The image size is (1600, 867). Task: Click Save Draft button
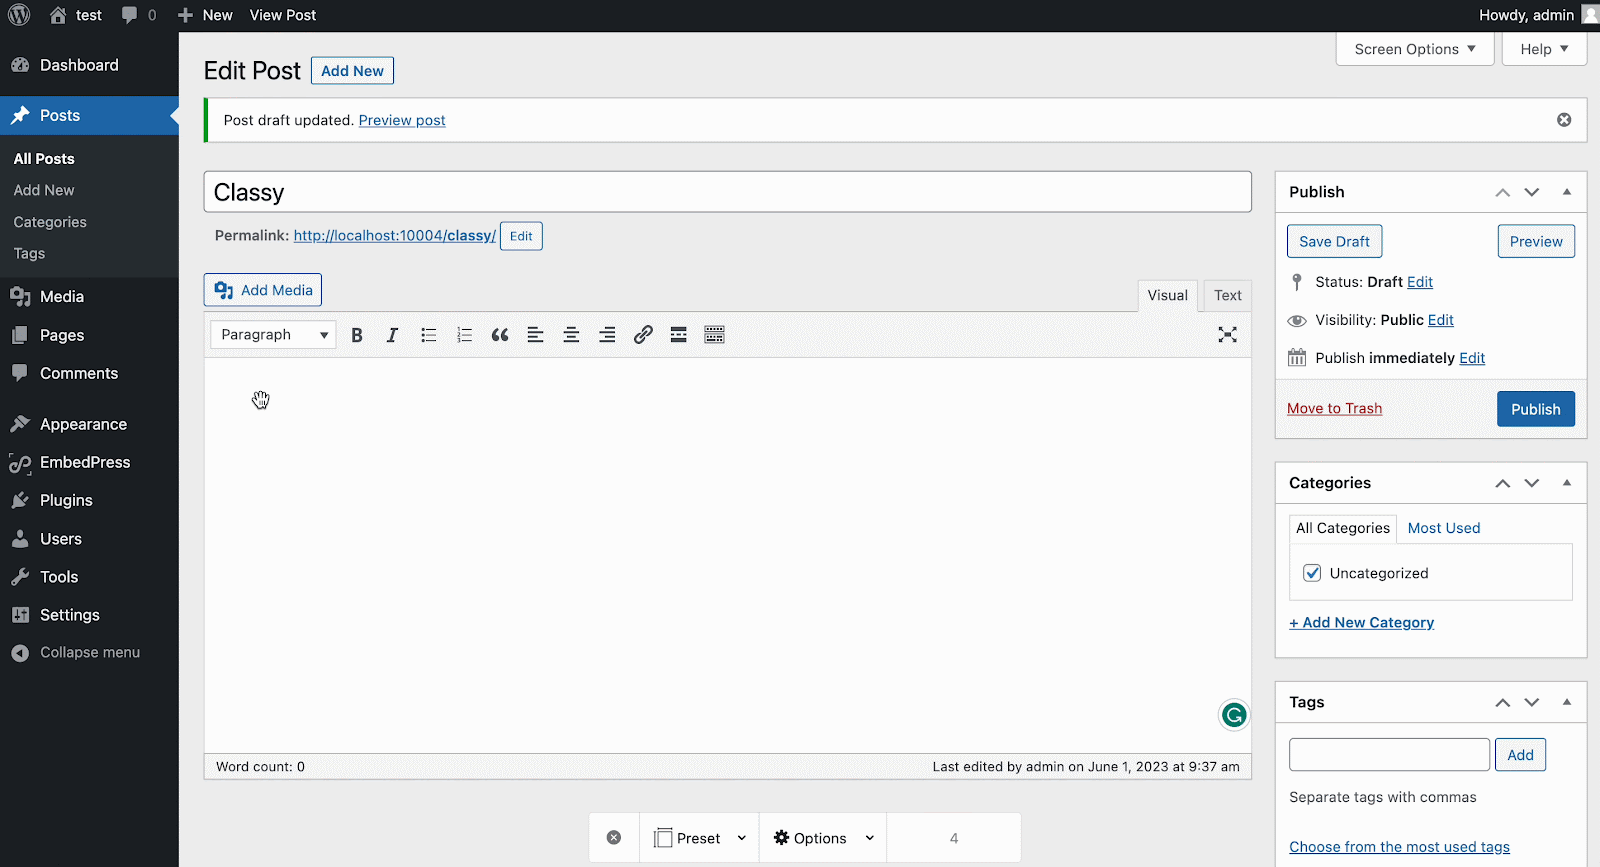(x=1334, y=241)
